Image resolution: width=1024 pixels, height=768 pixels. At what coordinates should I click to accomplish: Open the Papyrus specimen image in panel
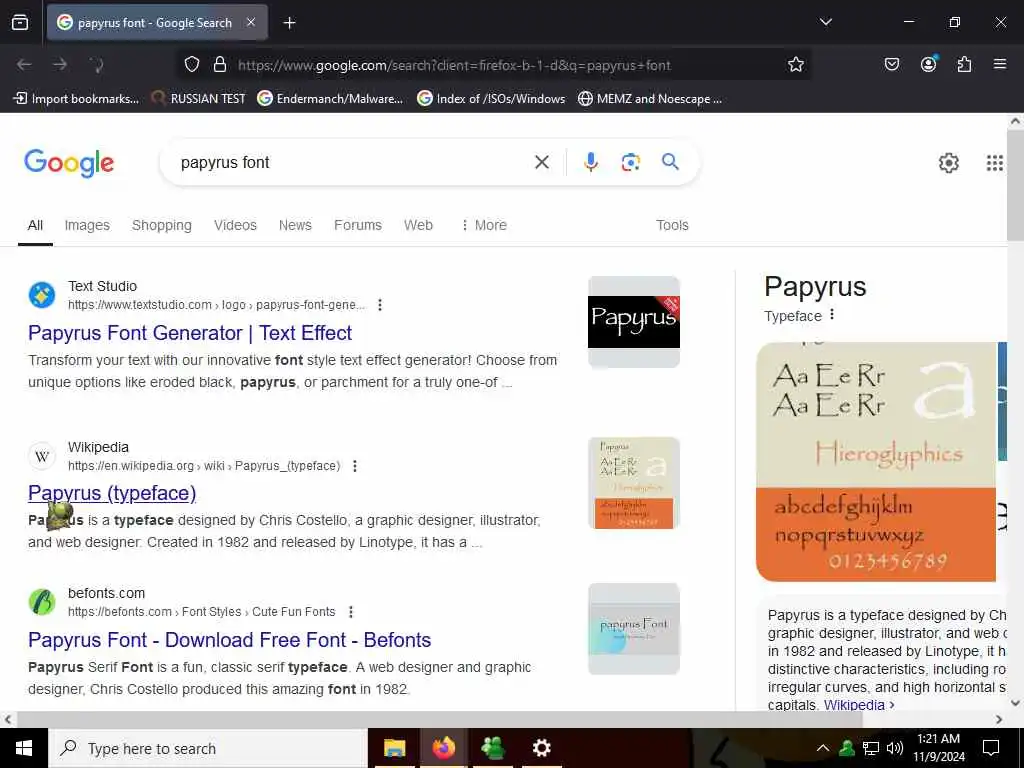[876, 462]
